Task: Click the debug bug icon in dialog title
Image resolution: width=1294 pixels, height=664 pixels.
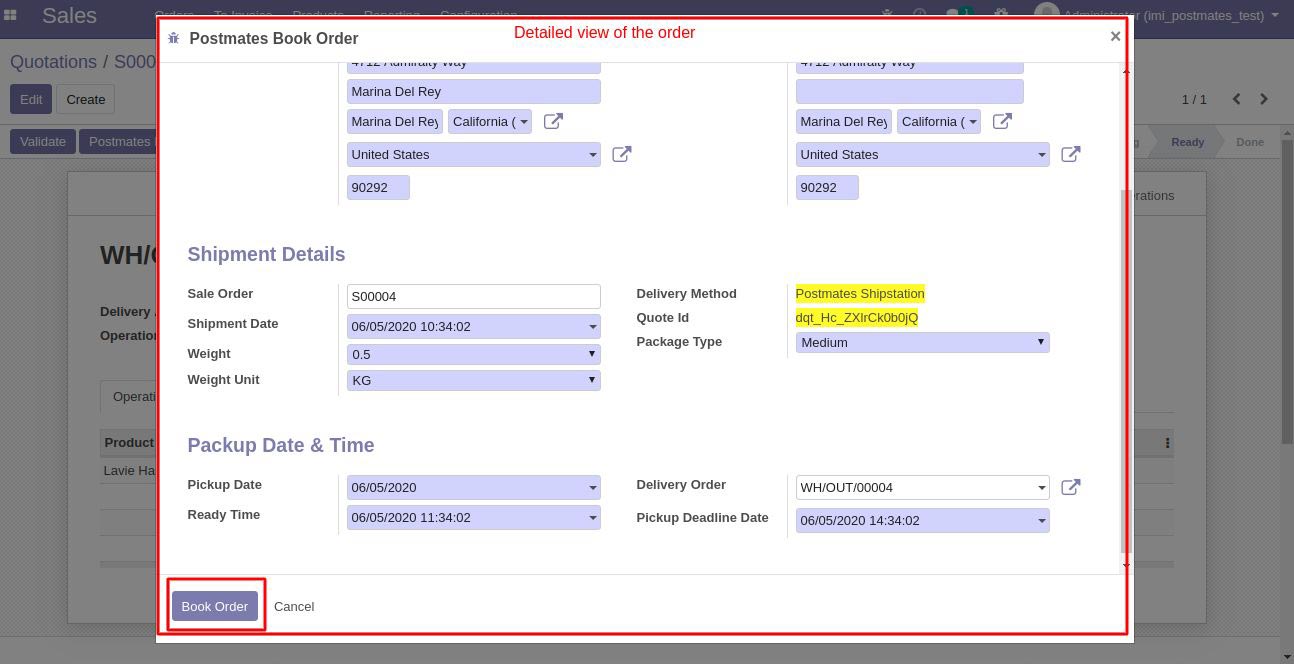Action: (174, 38)
